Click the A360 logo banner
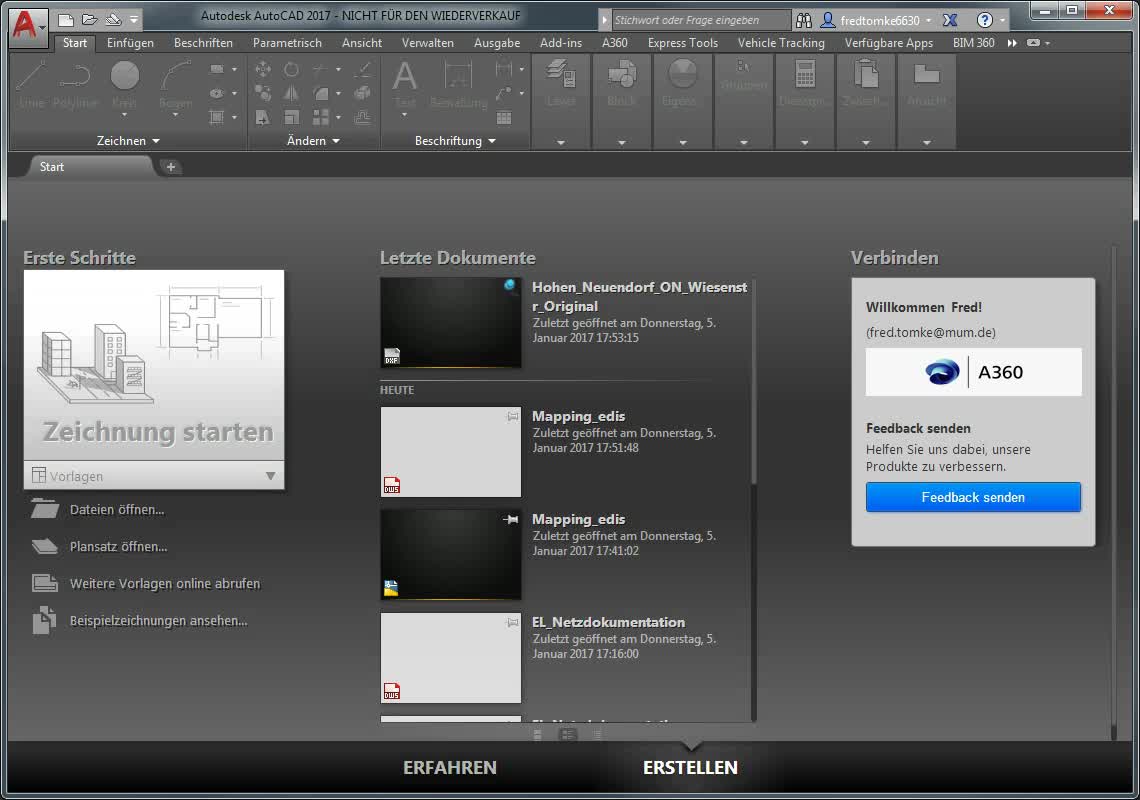The height and width of the screenshot is (800, 1140). (973, 372)
